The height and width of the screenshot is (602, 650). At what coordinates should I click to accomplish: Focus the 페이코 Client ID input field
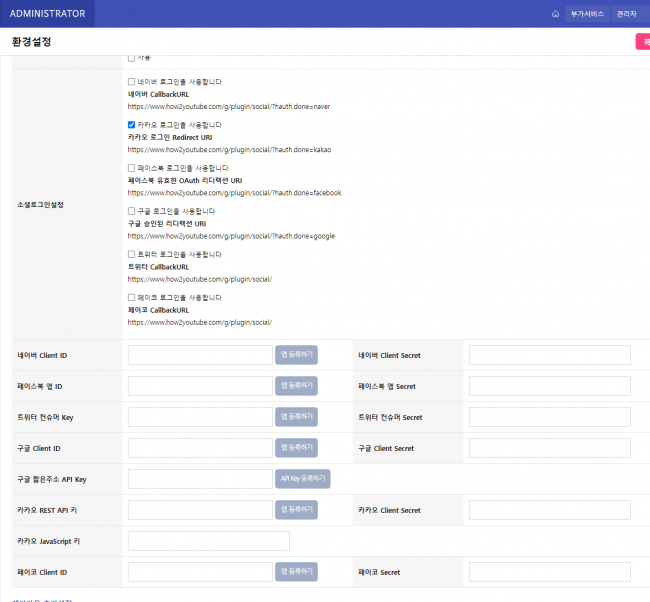(200, 572)
